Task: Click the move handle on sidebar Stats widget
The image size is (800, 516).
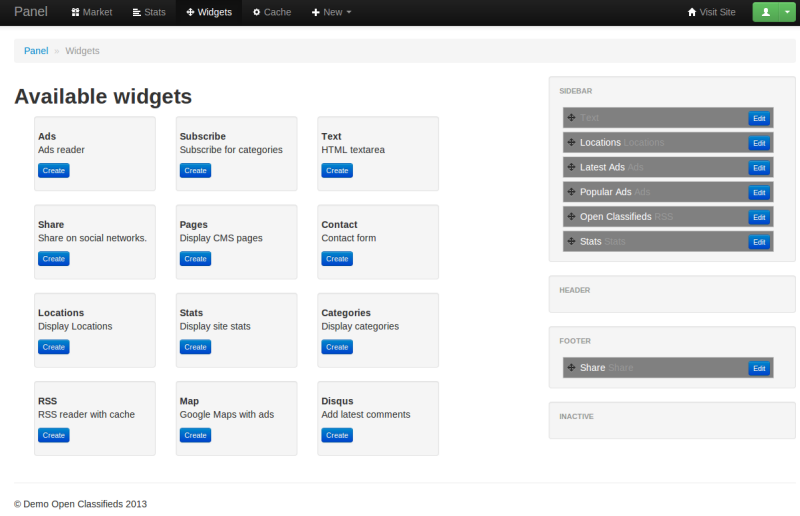Action: [571, 242]
